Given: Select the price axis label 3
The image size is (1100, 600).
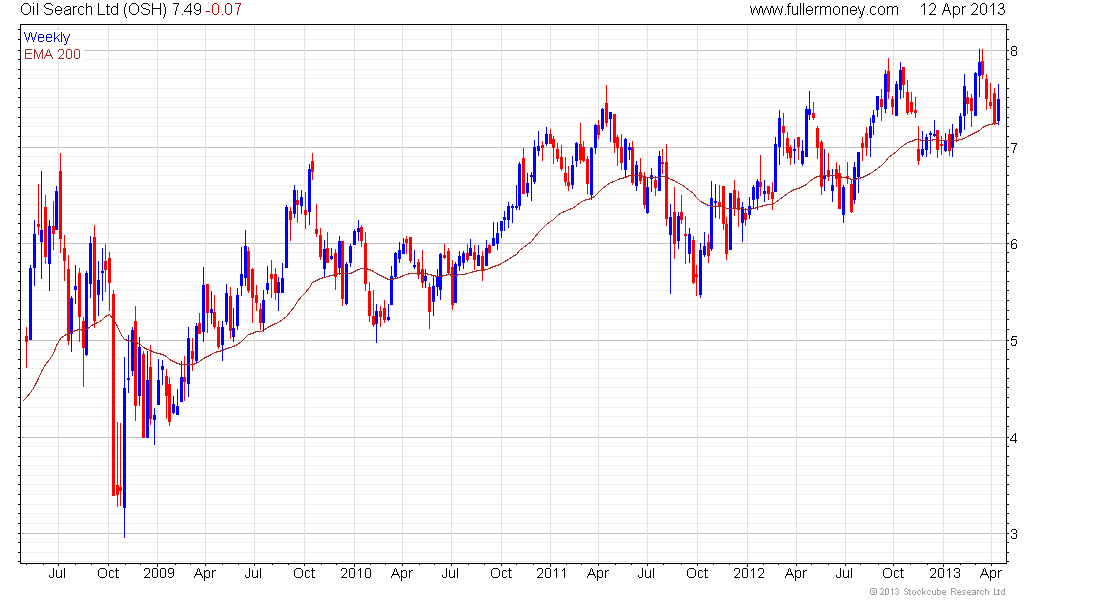Looking at the screenshot, I should click(x=1014, y=534).
